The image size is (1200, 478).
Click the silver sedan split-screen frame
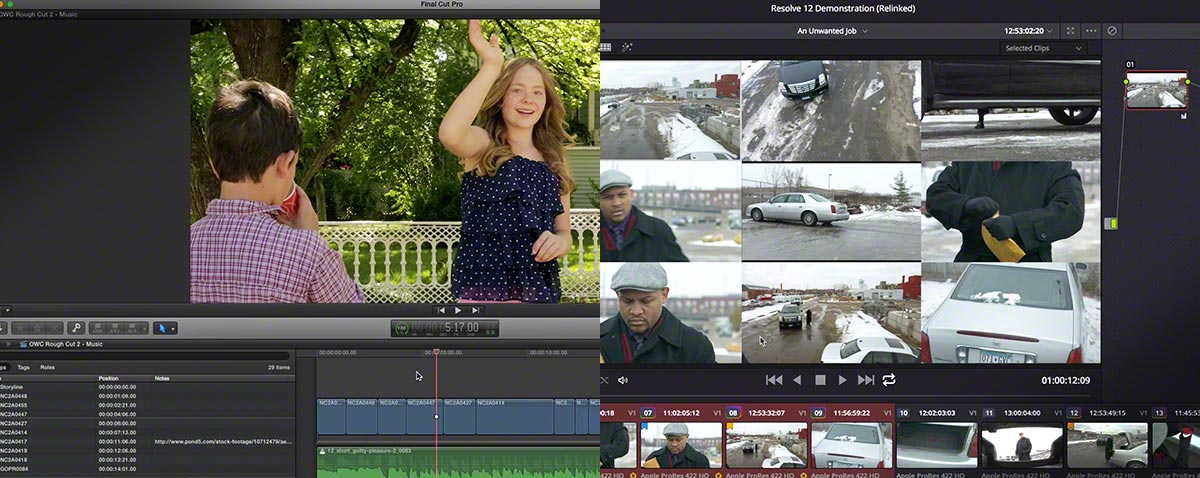pos(830,211)
